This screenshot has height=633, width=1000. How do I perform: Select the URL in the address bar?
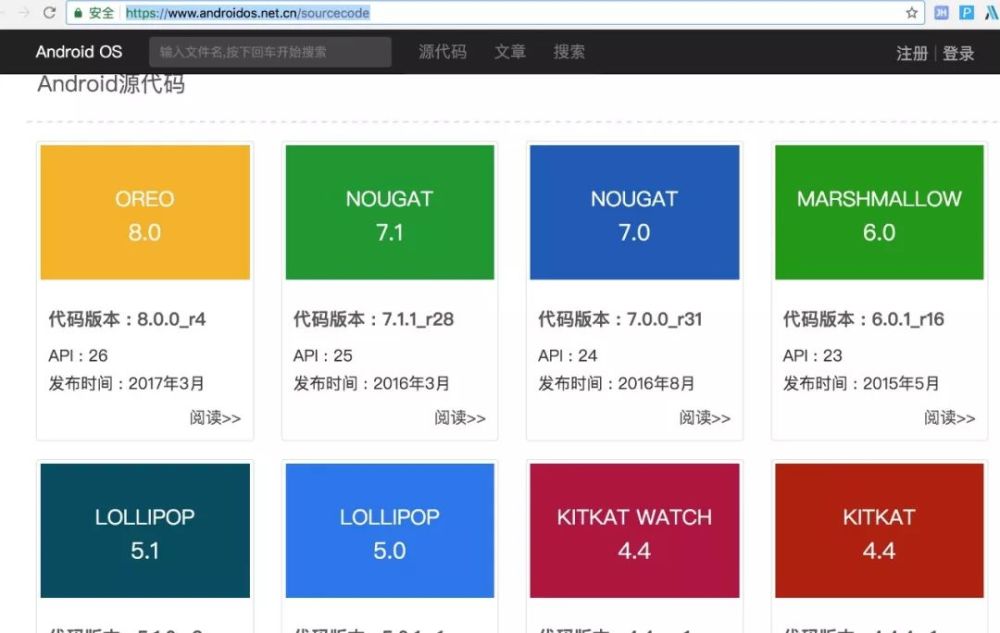click(x=247, y=13)
